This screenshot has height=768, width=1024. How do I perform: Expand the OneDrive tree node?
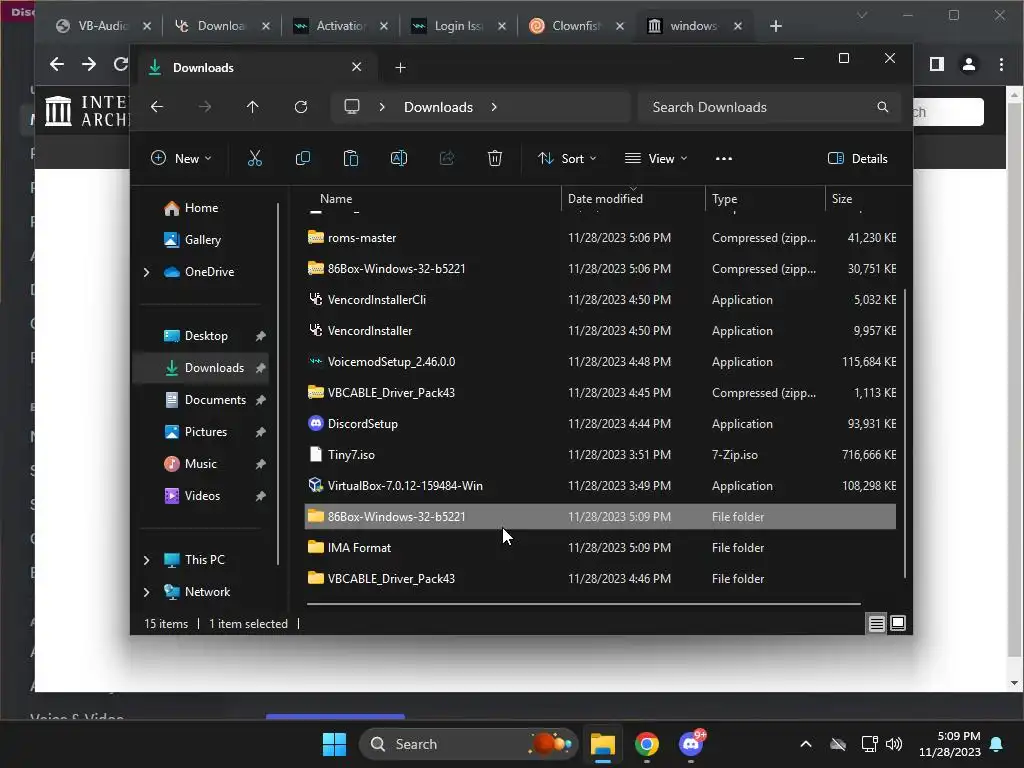(x=146, y=272)
